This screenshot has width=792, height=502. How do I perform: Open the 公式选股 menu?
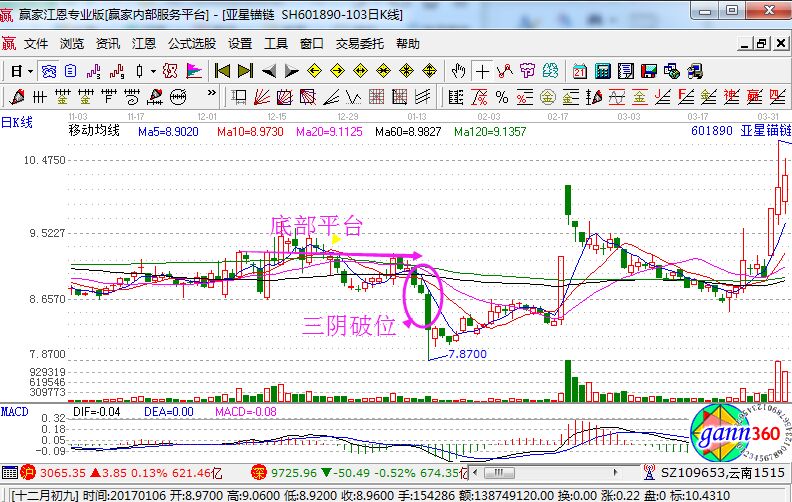(192, 44)
